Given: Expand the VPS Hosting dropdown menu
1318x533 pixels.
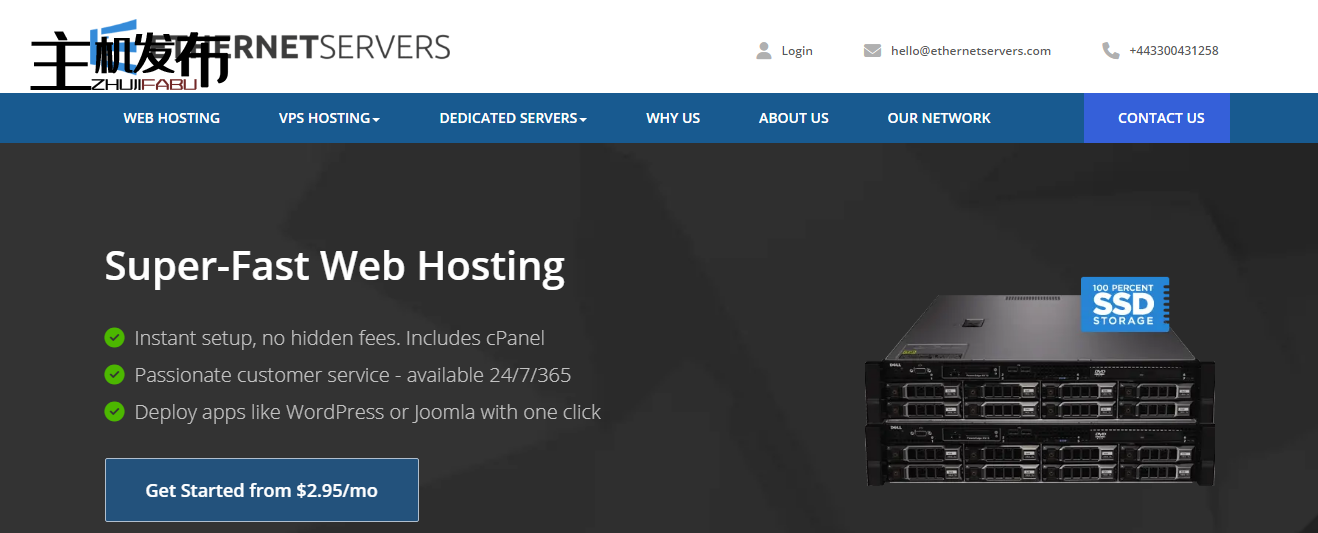Looking at the screenshot, I should pos(329,118).
